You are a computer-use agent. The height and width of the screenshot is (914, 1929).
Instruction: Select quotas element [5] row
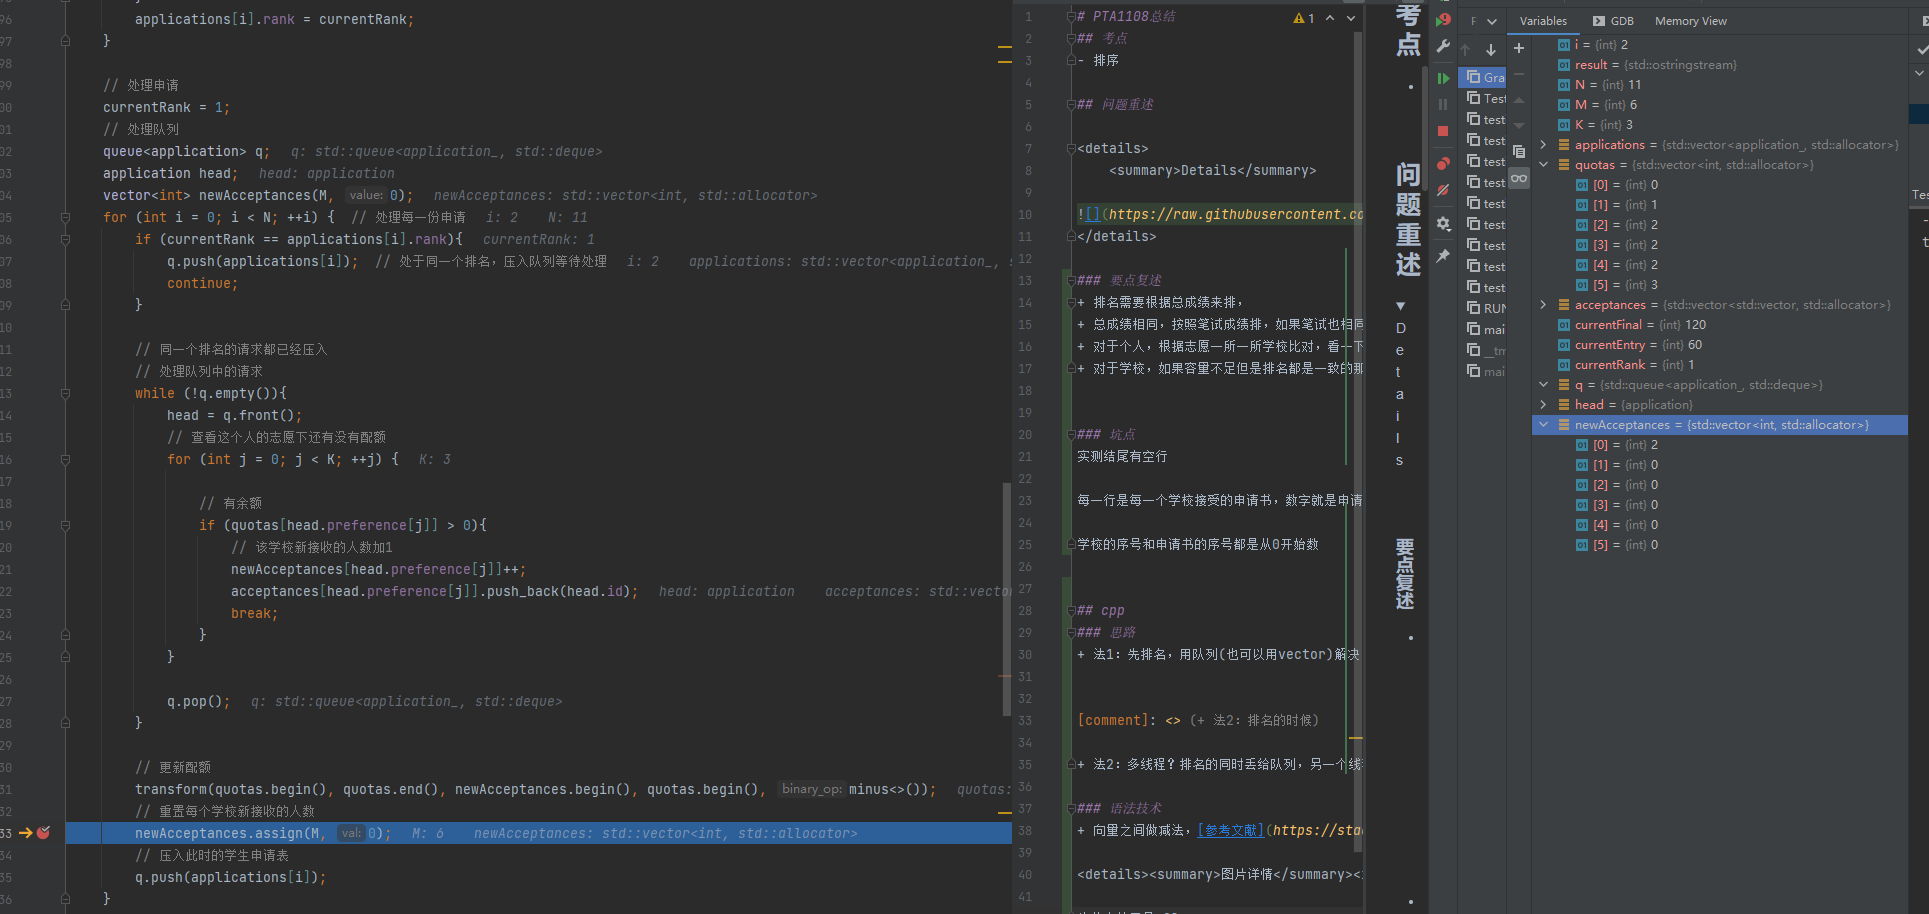coord(1720,285)
